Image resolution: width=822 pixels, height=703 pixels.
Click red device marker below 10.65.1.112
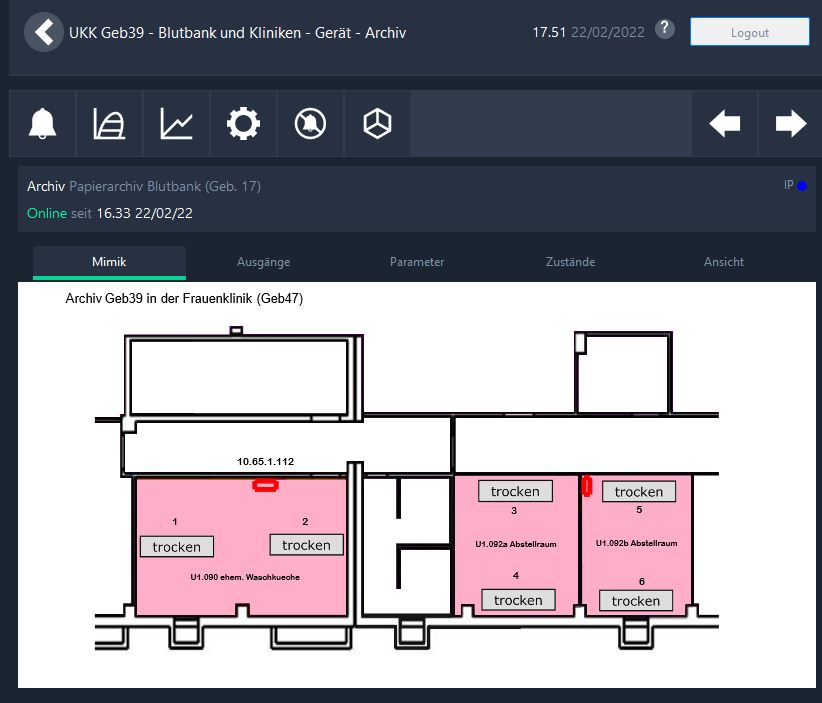click(265, 486)
